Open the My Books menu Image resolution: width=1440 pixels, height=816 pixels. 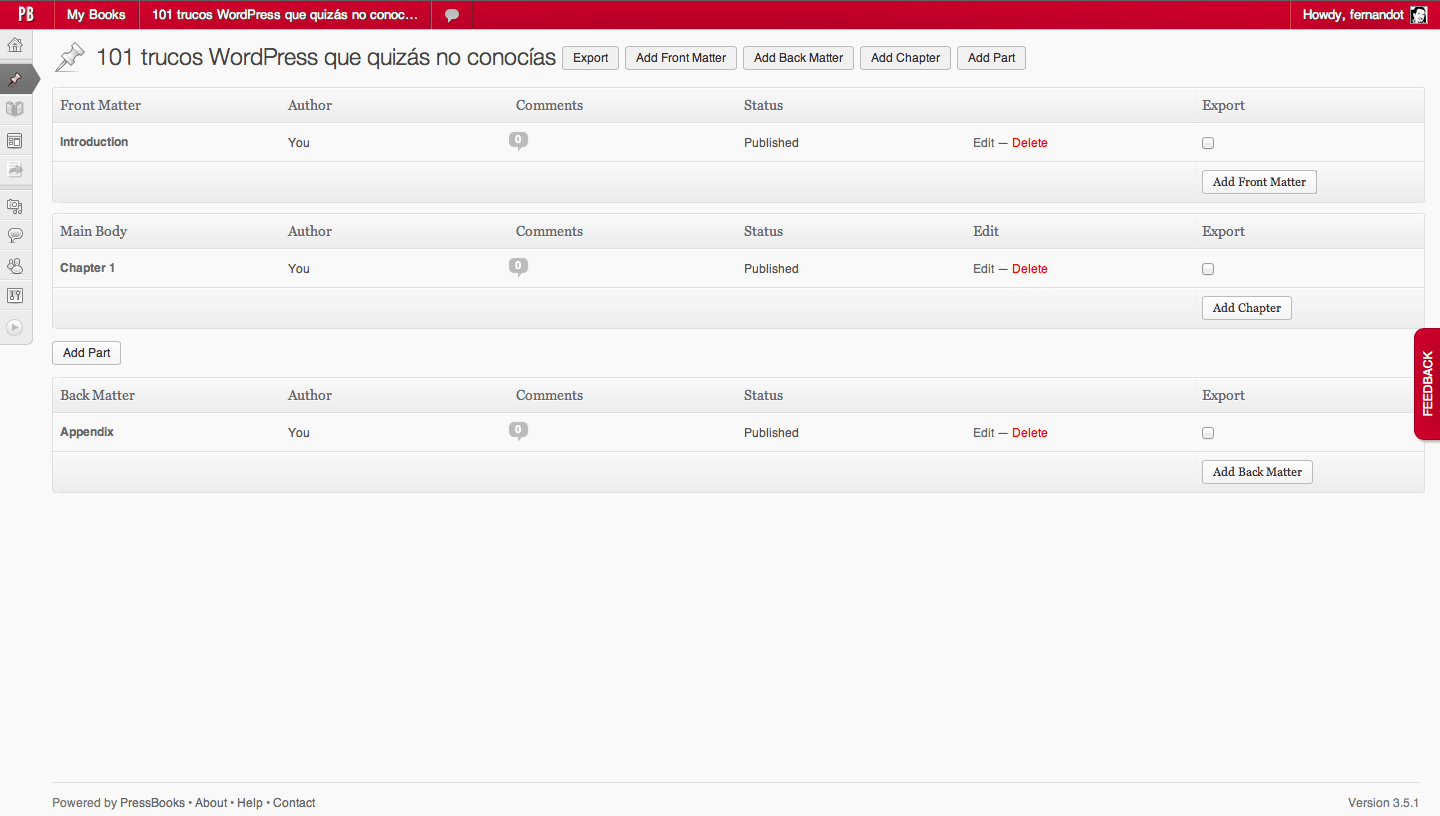(x=96, y=15)
